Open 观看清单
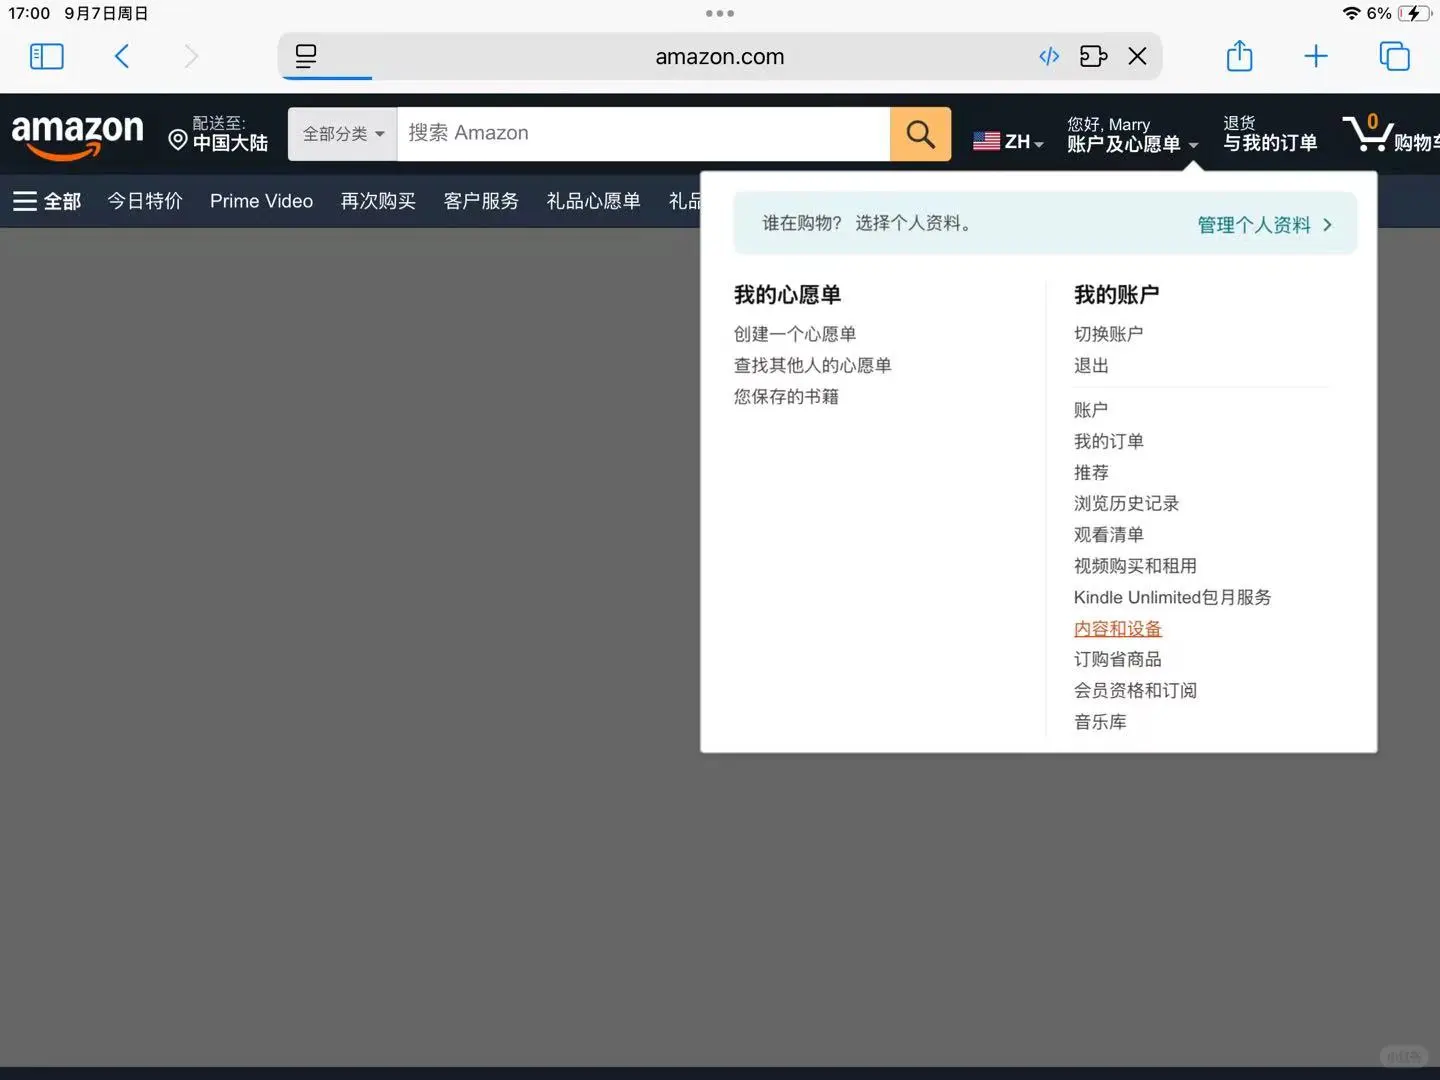1440x1080 pixels. tap(1108, 534)
